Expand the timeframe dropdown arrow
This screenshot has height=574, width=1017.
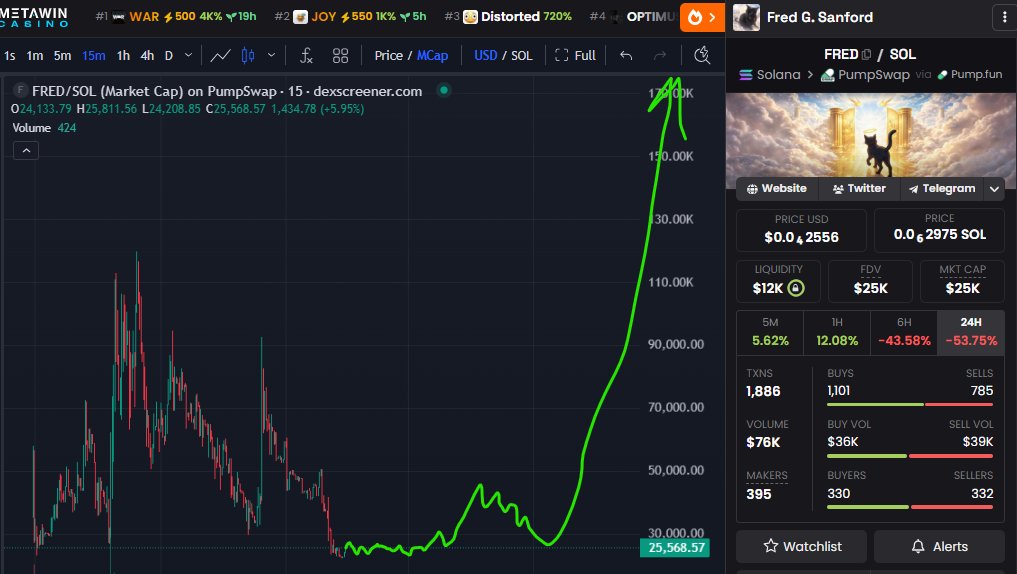[188, 56]
